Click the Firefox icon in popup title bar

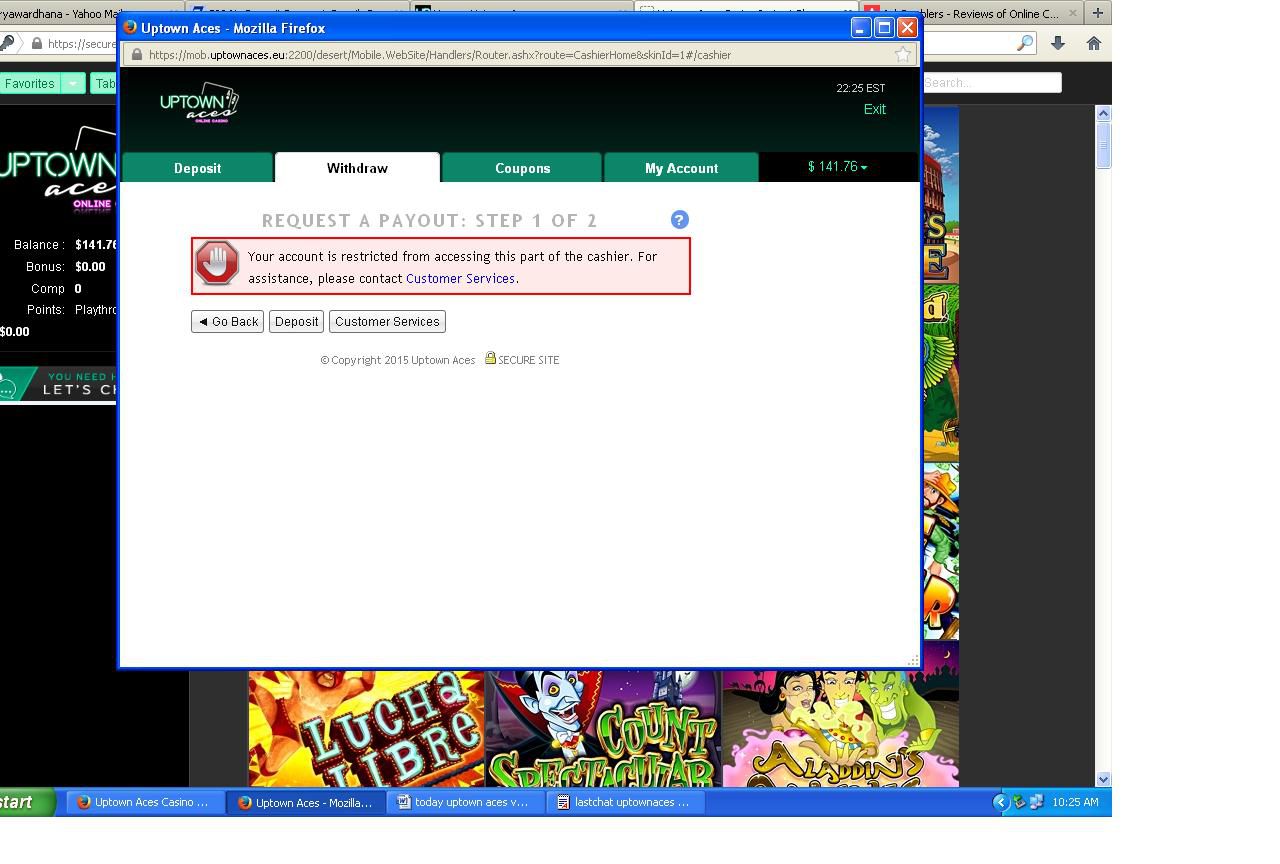point(130,27)
